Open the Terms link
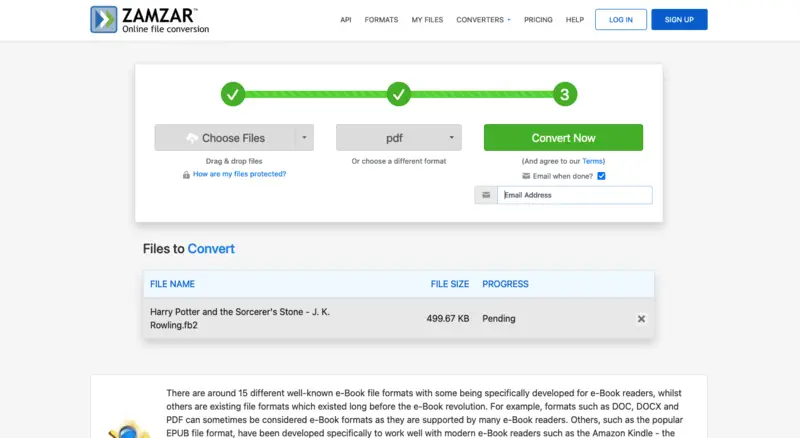 592,161
